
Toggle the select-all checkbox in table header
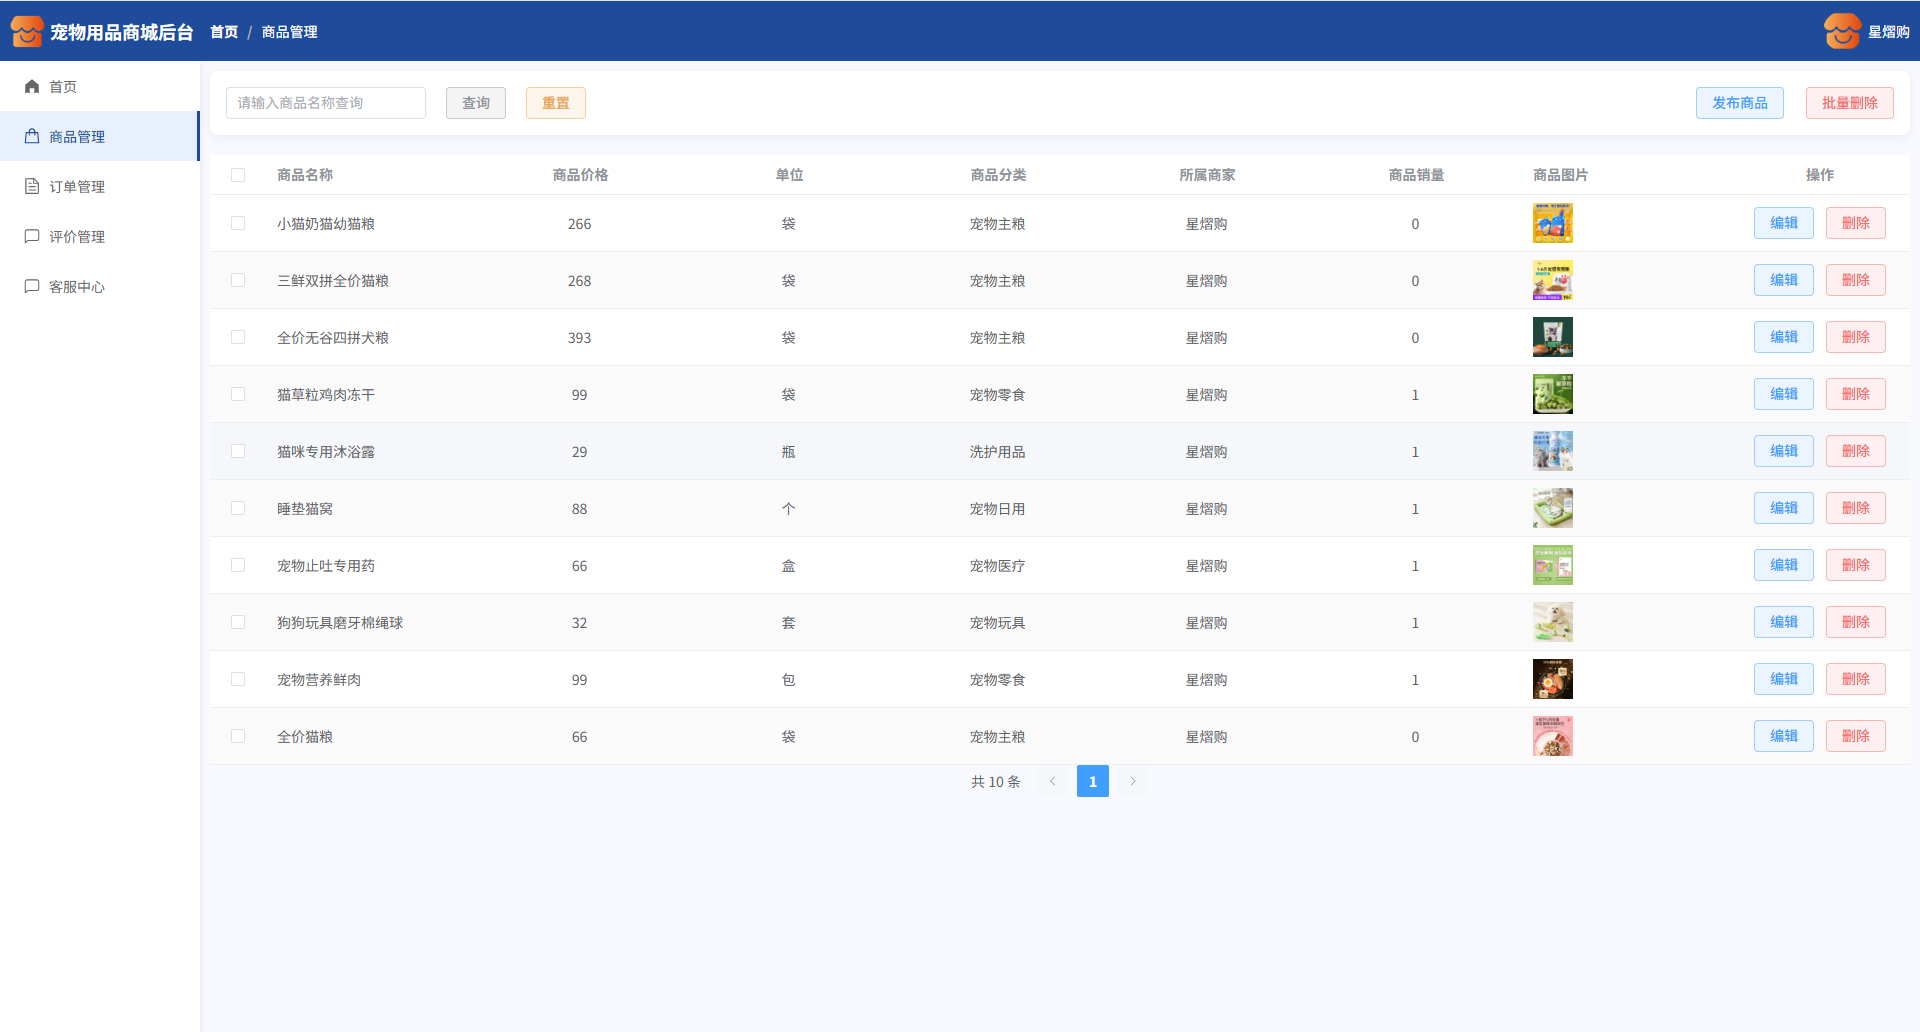coord(238,175)
